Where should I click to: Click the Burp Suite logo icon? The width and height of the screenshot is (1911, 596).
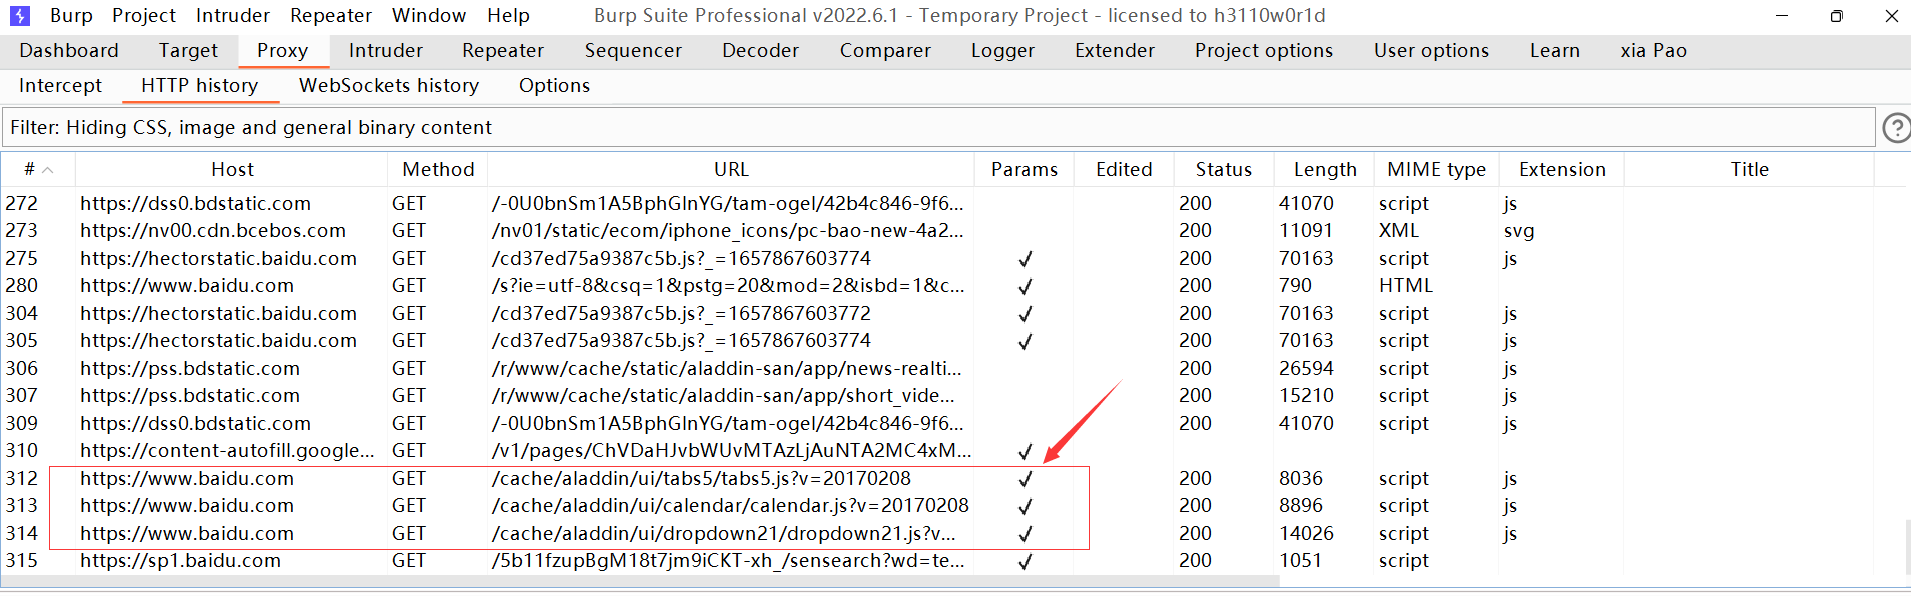coord(19,16)
